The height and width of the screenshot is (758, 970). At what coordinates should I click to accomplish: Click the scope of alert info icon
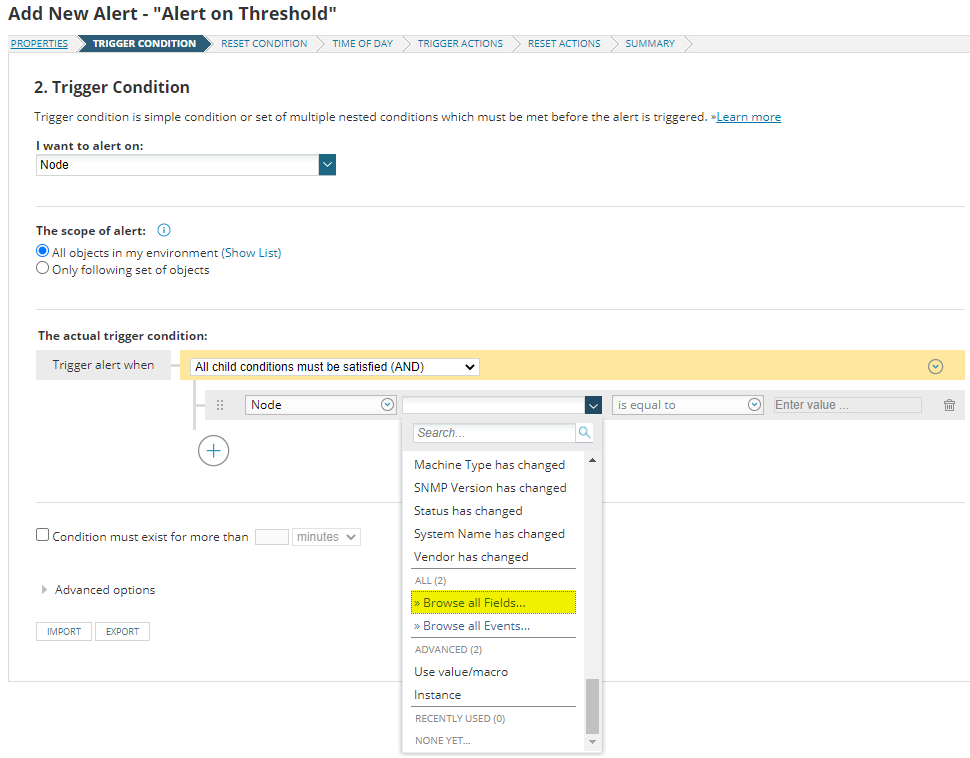tap(165, 231)
